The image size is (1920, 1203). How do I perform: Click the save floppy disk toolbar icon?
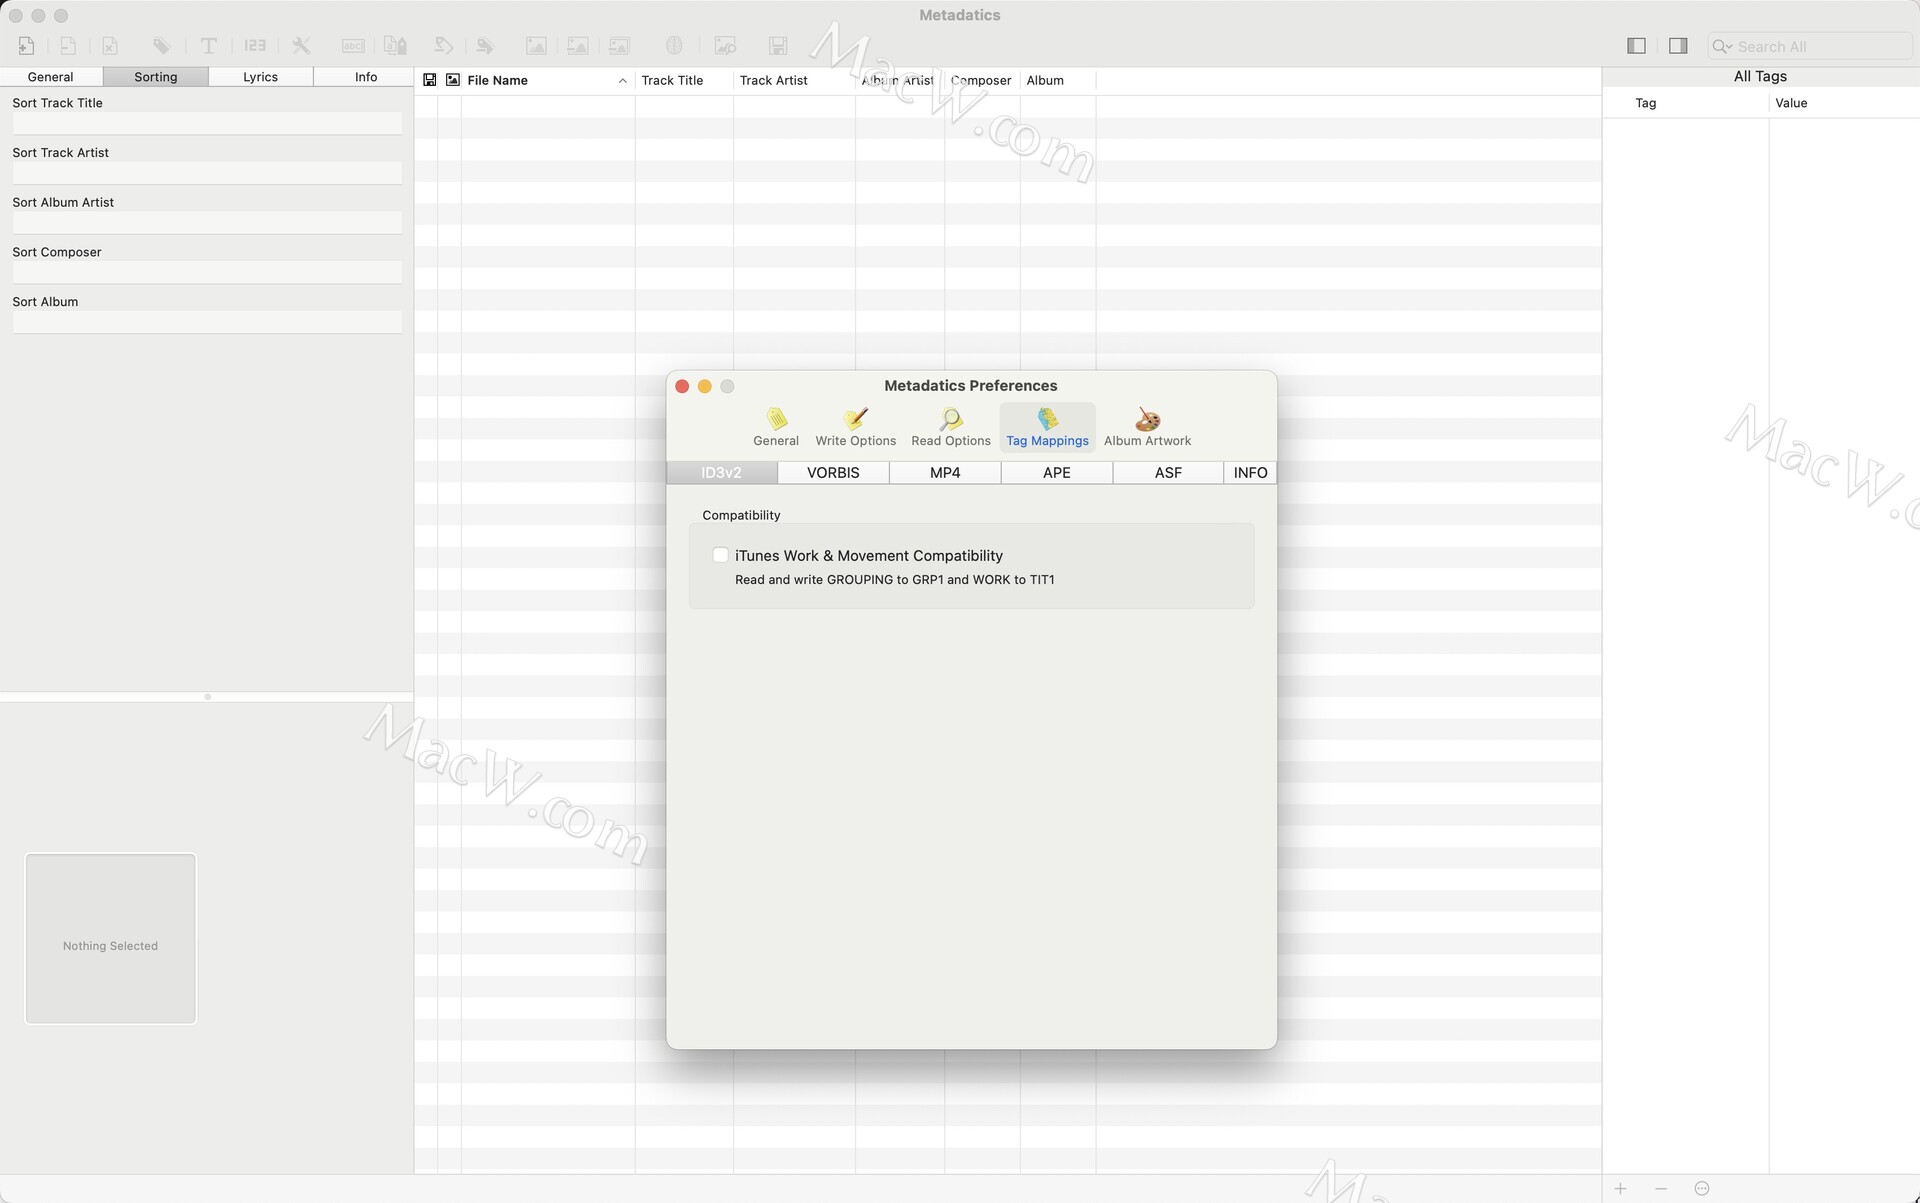click(778, 46)
